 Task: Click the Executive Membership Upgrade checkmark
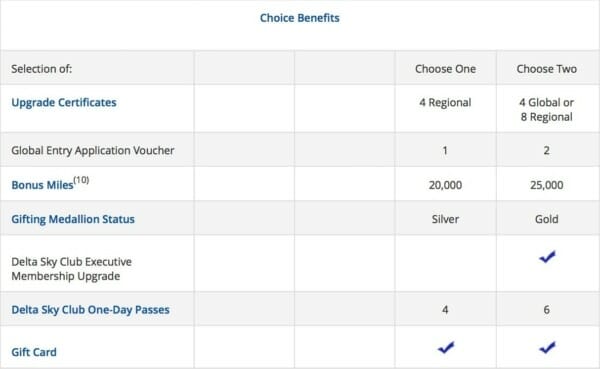[547, 257]
